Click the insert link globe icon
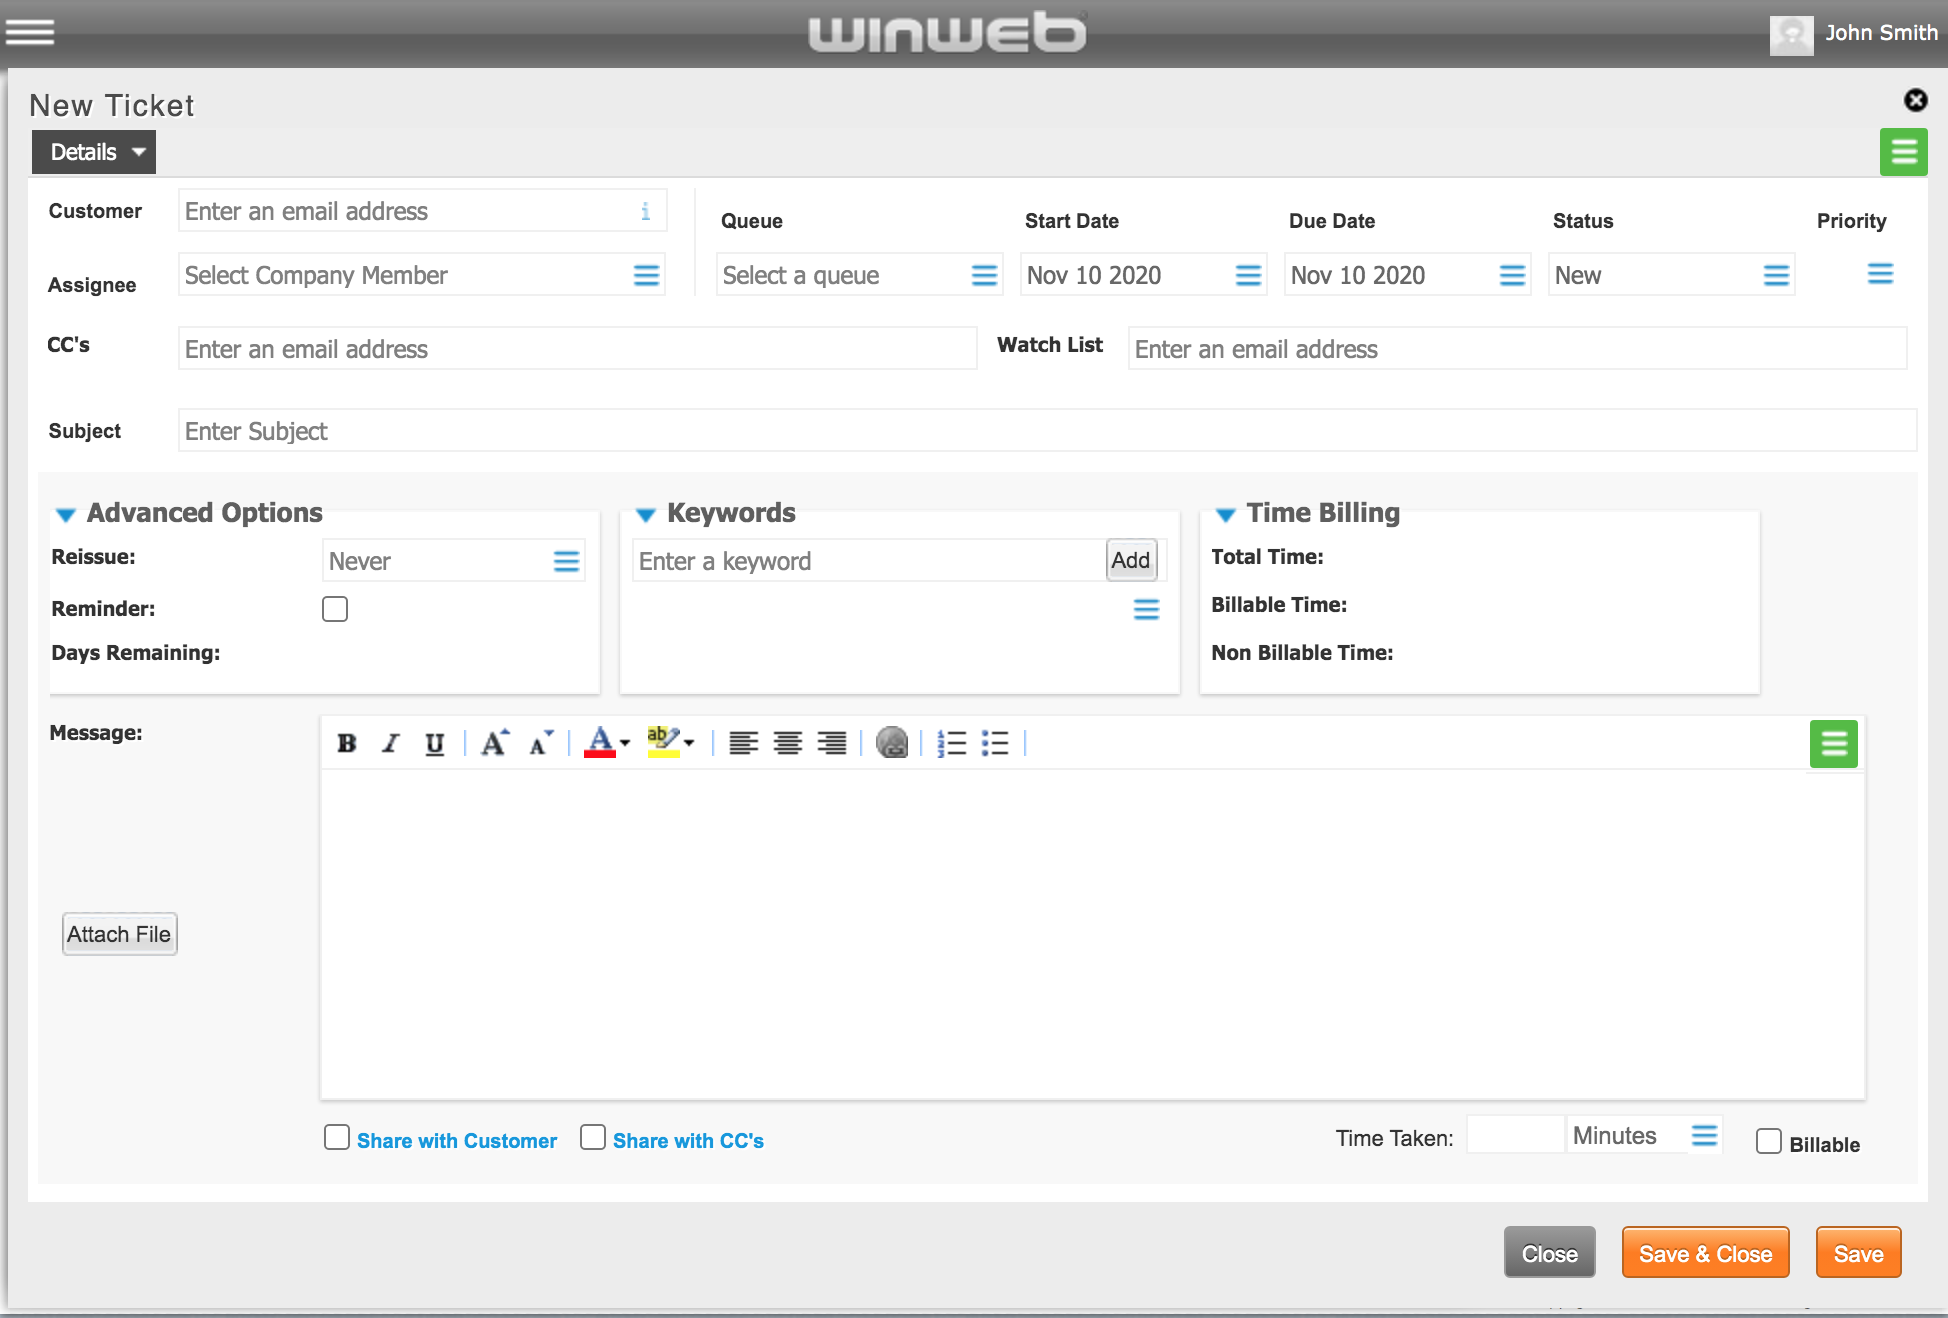This screenshot has height=1318, width=1948. pos(891,743)
